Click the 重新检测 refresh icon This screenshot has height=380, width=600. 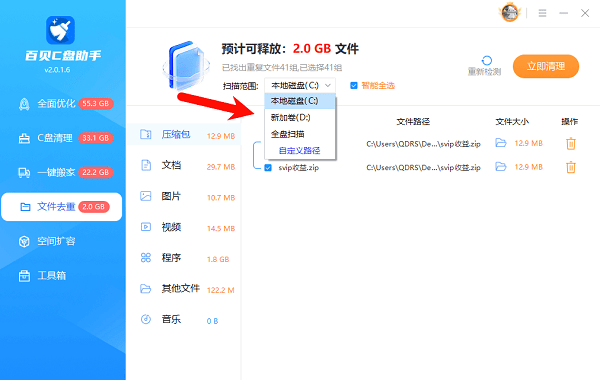coord(487,60)
